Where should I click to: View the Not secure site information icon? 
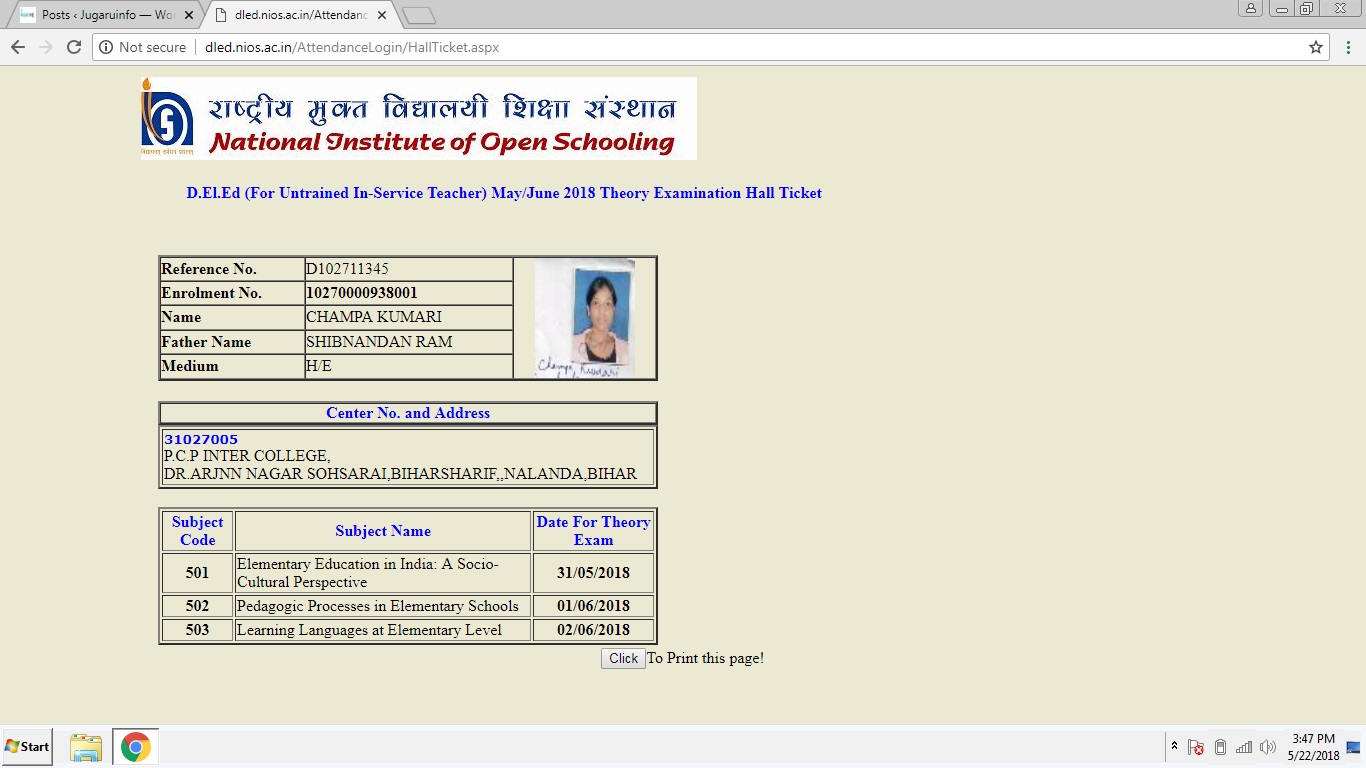(x=106, y=47)
